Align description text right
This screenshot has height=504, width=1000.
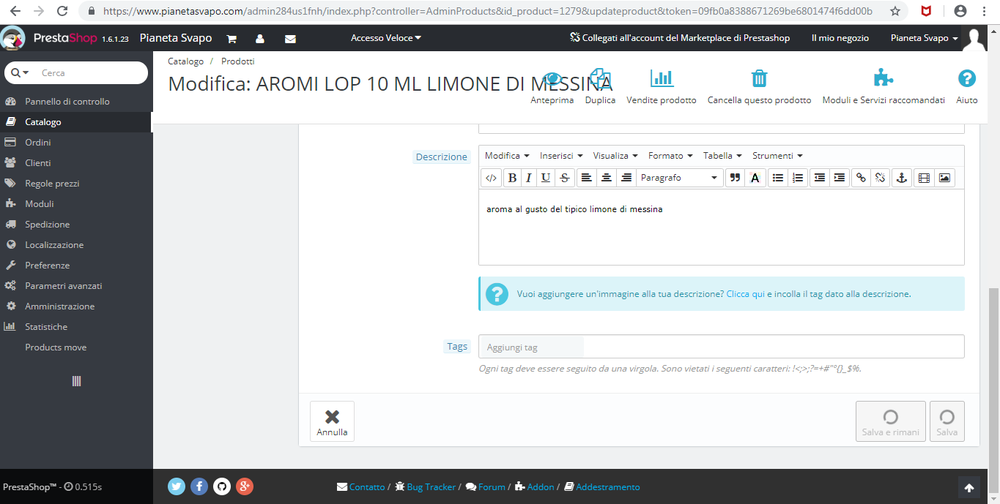point(626,178)
